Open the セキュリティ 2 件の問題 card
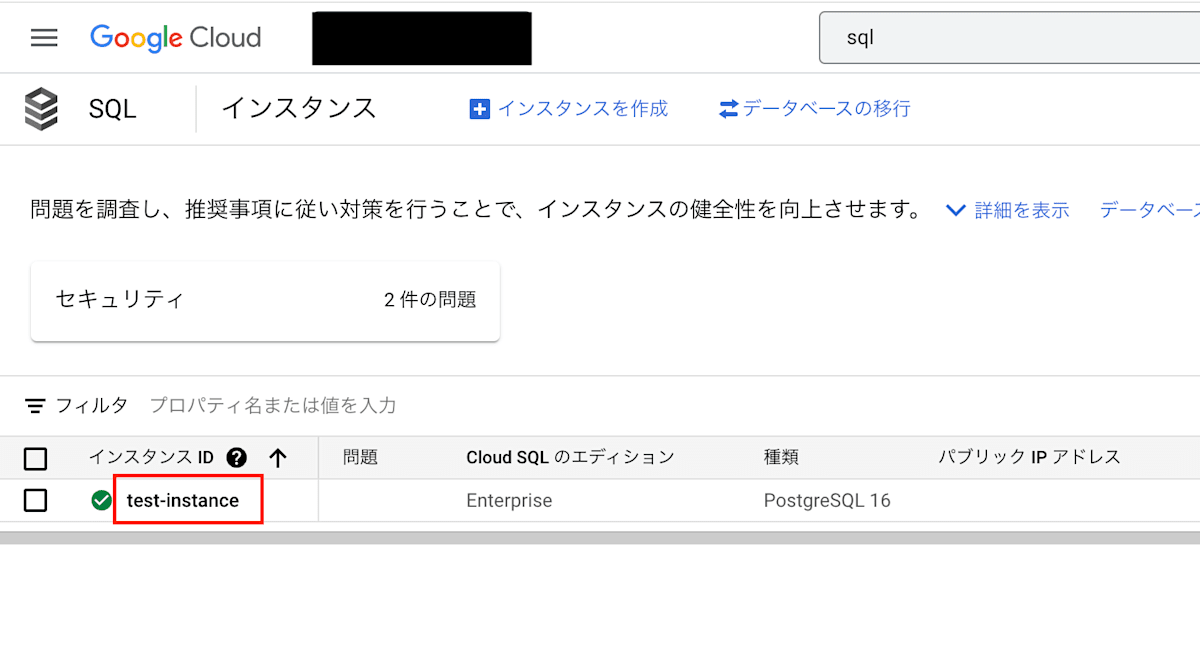1200x669 pixels. click(x=265, y=301)
